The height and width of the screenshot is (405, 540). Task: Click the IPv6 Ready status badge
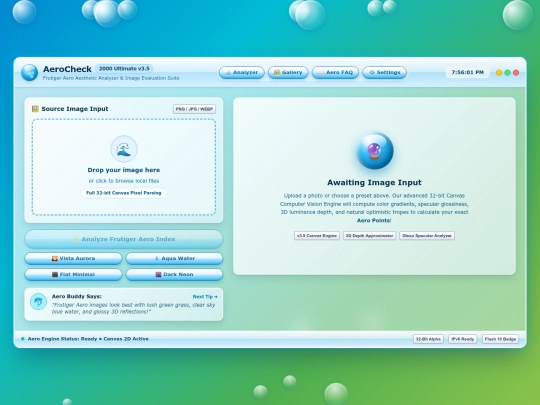click(x=463, y=339)
